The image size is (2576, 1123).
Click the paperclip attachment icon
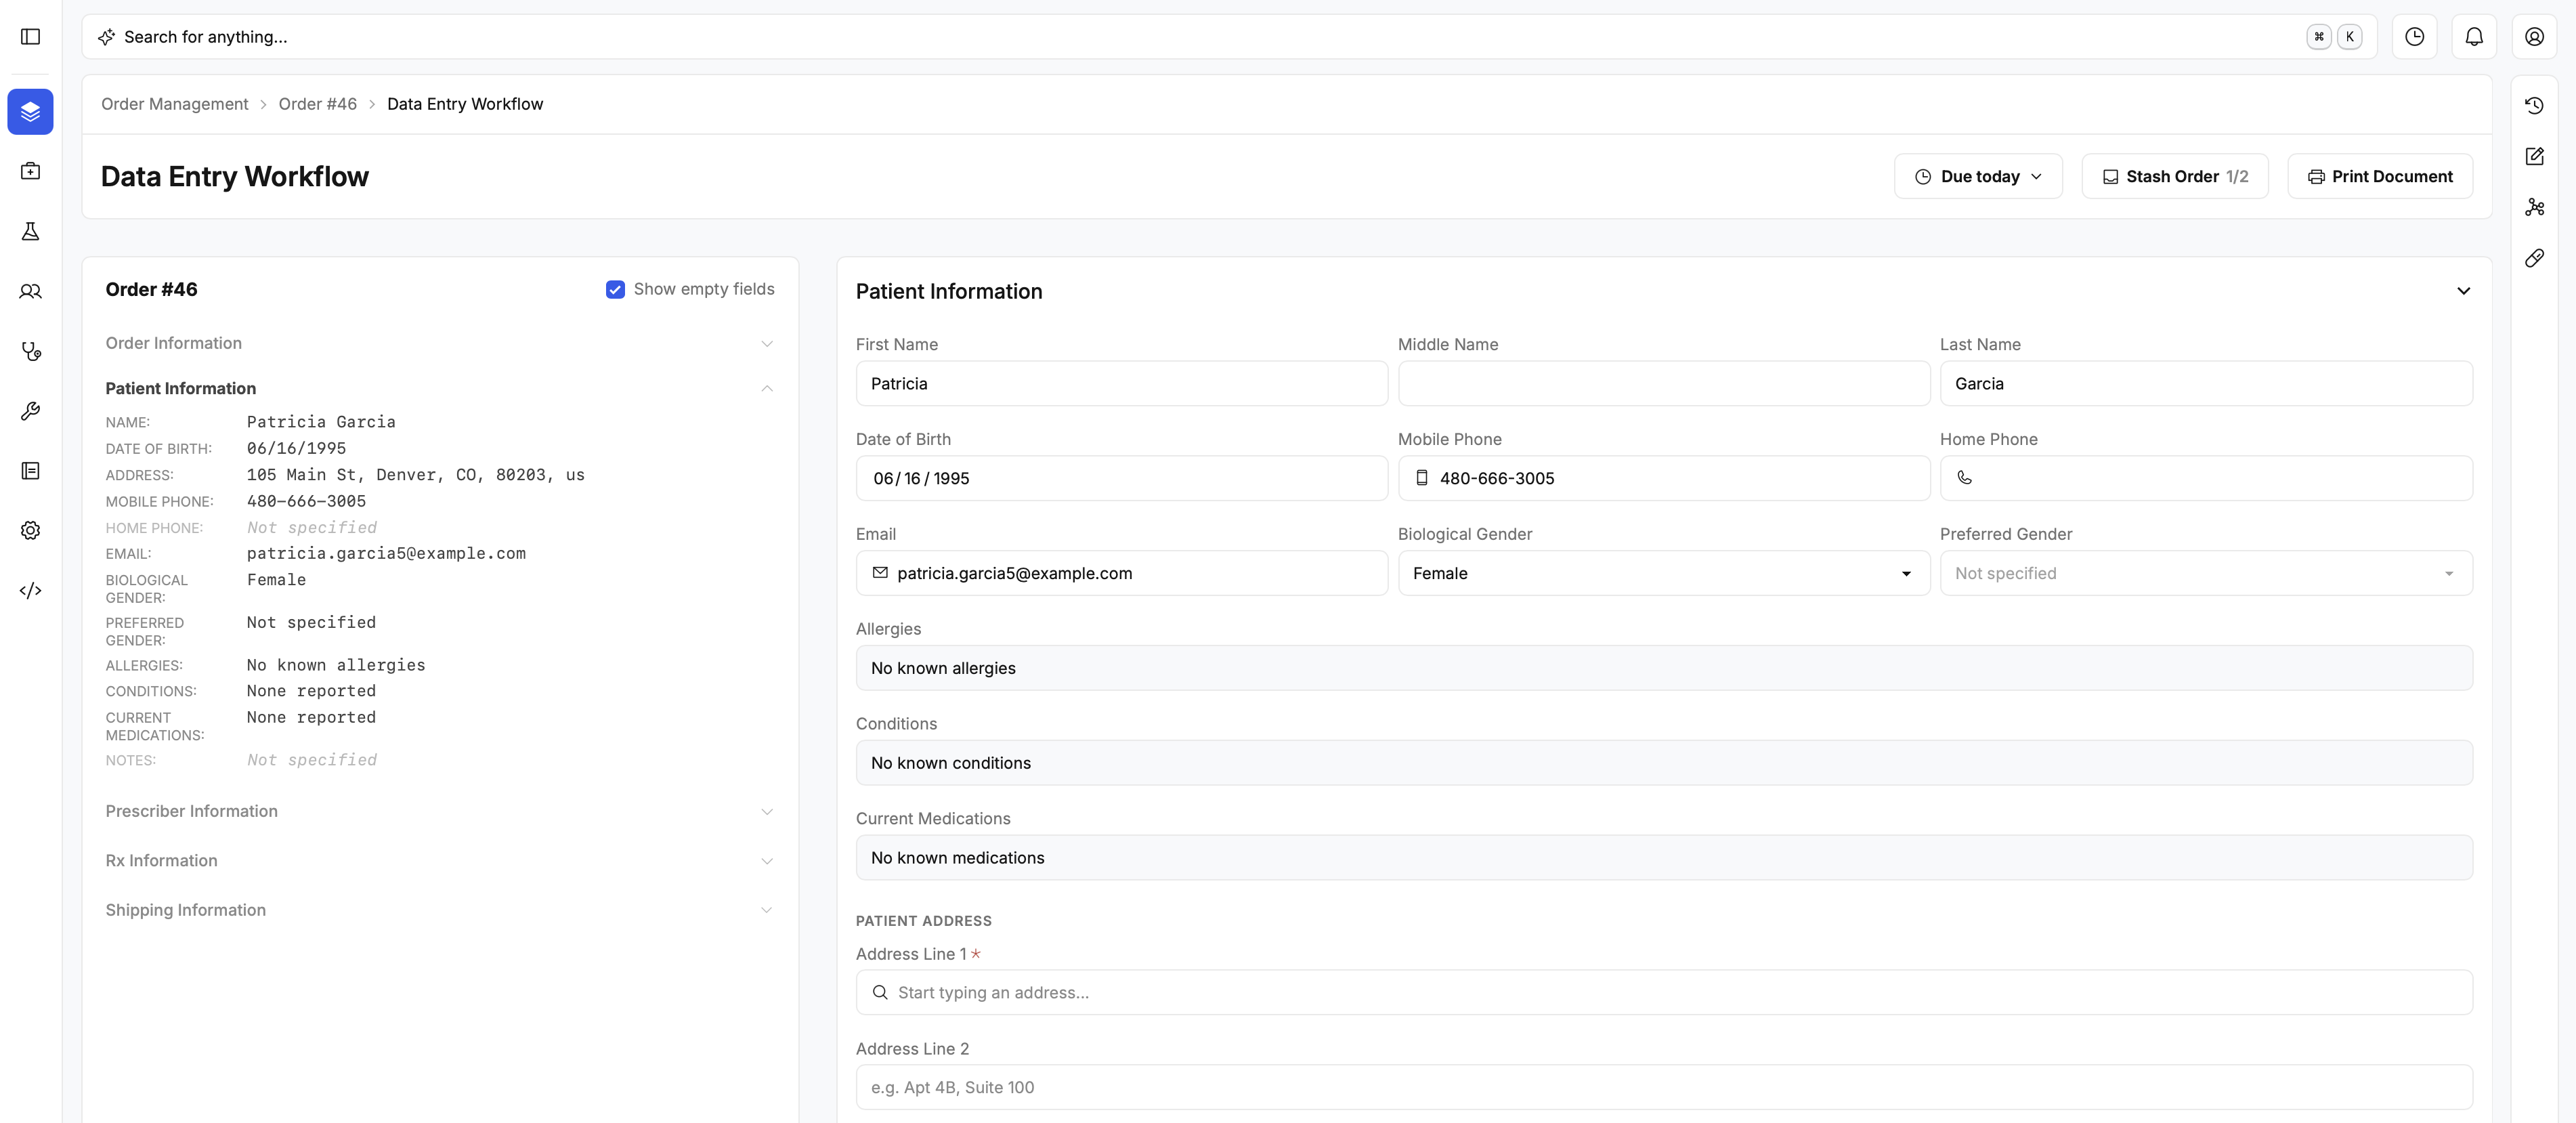[2534, 258]
